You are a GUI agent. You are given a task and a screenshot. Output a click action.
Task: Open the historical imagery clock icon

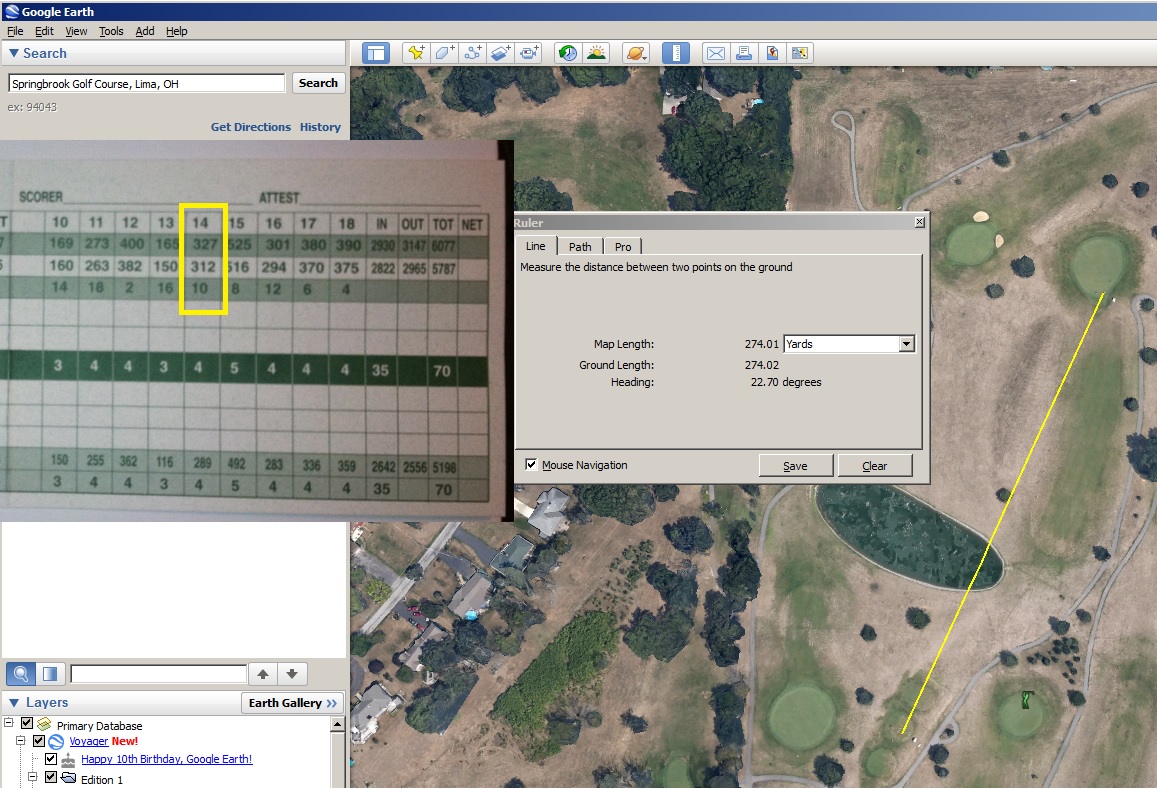567,53
